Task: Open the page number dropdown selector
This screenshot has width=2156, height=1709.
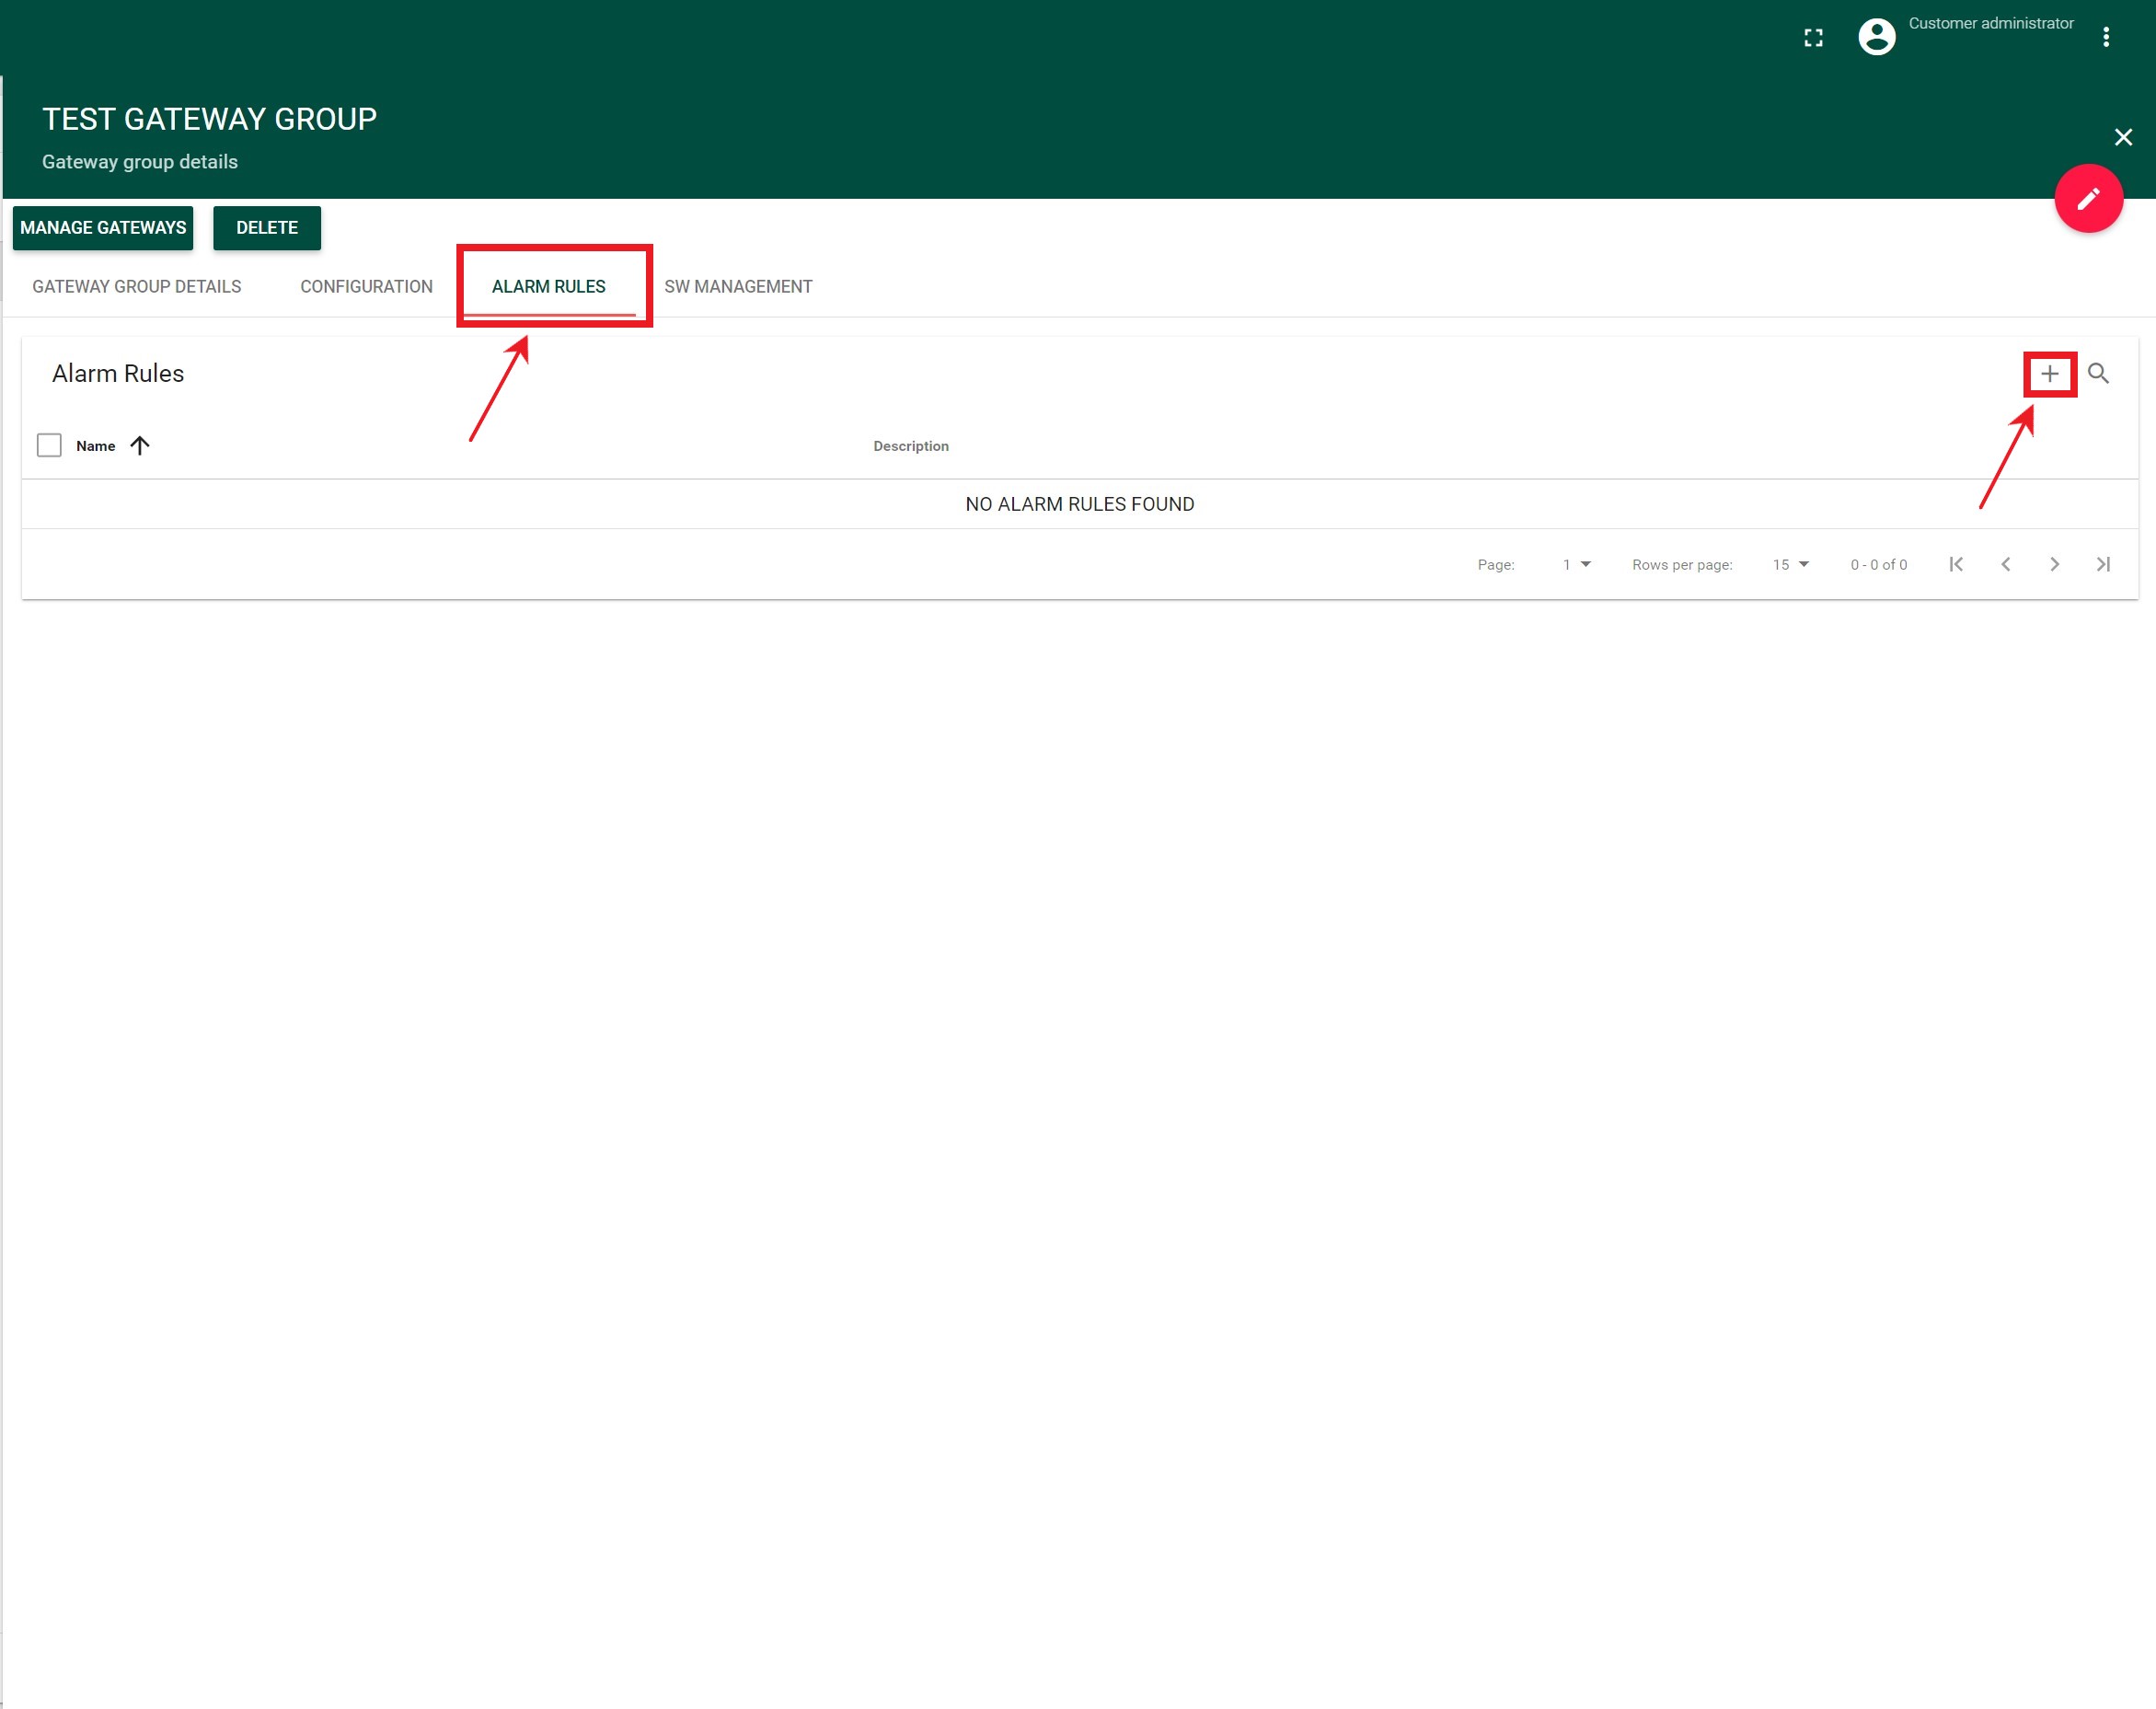Action: 1574,564
